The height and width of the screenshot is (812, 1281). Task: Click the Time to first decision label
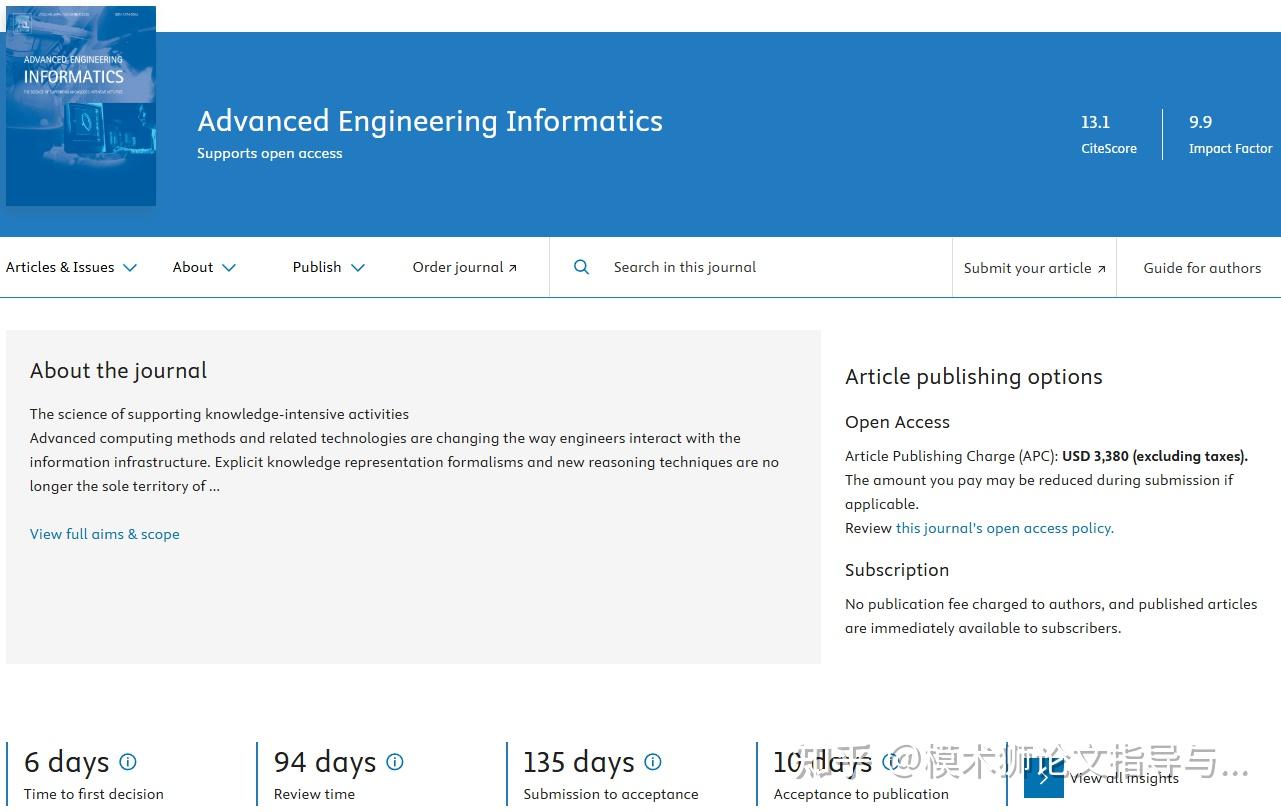click(94, 794)
